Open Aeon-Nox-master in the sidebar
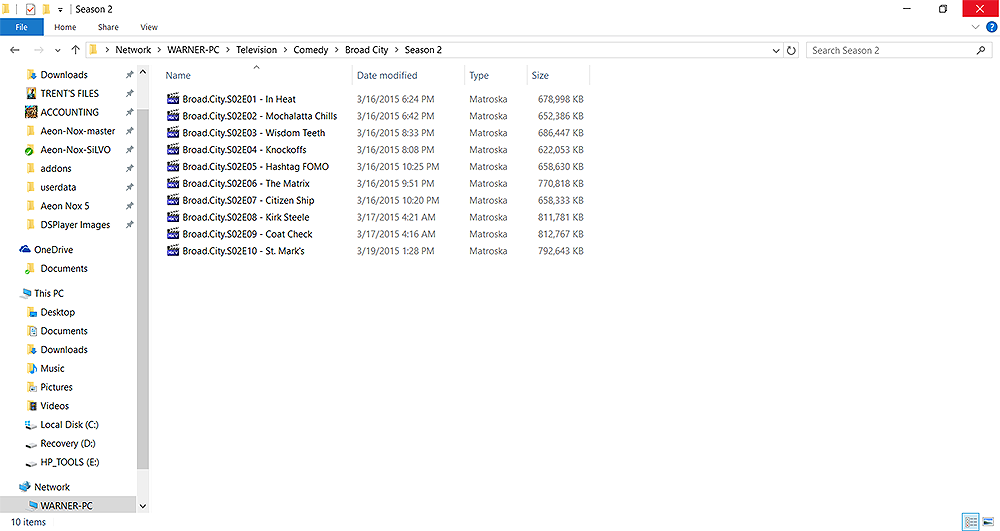This screenshot has width=1000, height=531. (x=78, y=131)
